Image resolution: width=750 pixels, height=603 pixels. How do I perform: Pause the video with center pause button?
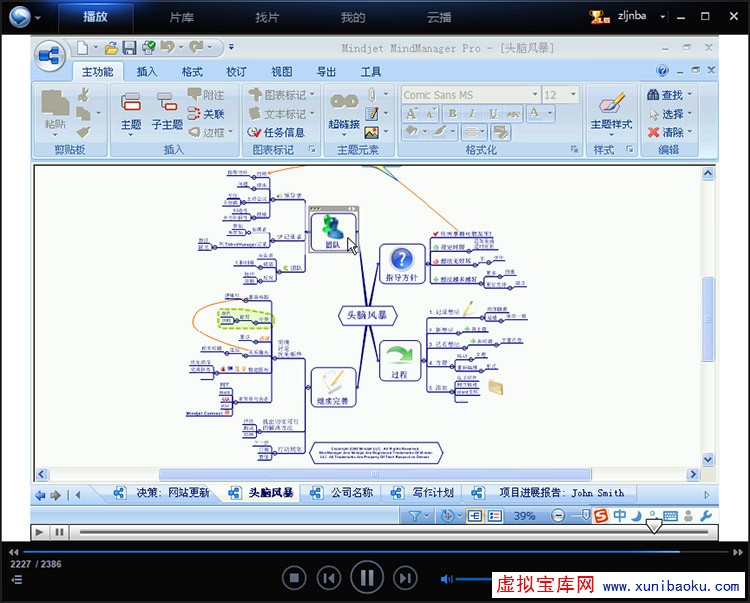[367, 577]
